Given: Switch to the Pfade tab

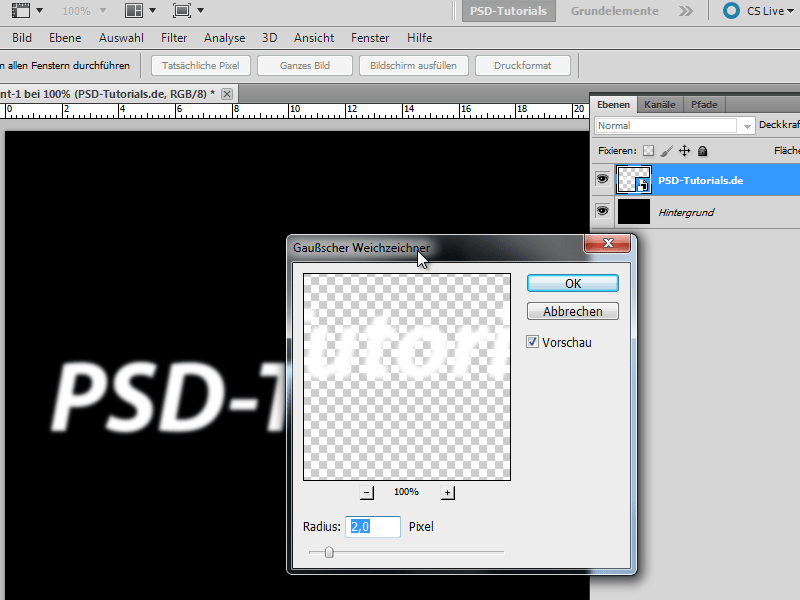Looking at the screenshot, I should click(704, 105).
